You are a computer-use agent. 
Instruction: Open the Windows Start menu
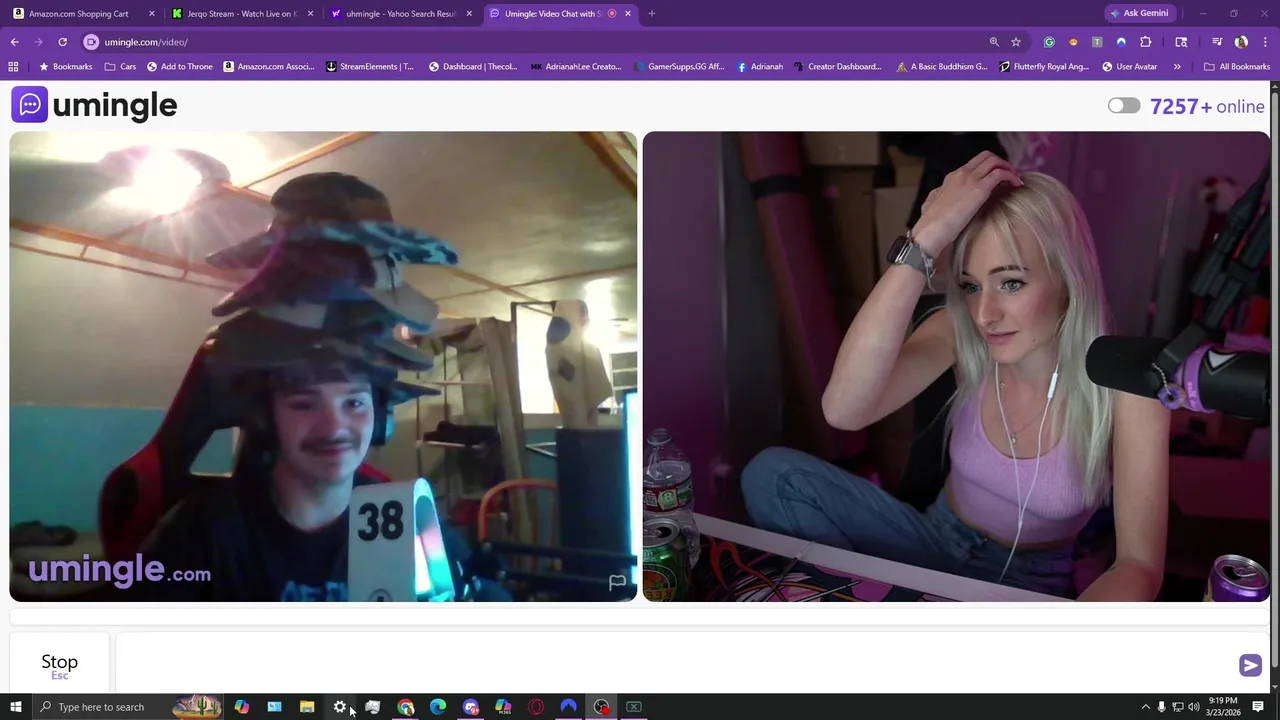click(x=15, y=707)
